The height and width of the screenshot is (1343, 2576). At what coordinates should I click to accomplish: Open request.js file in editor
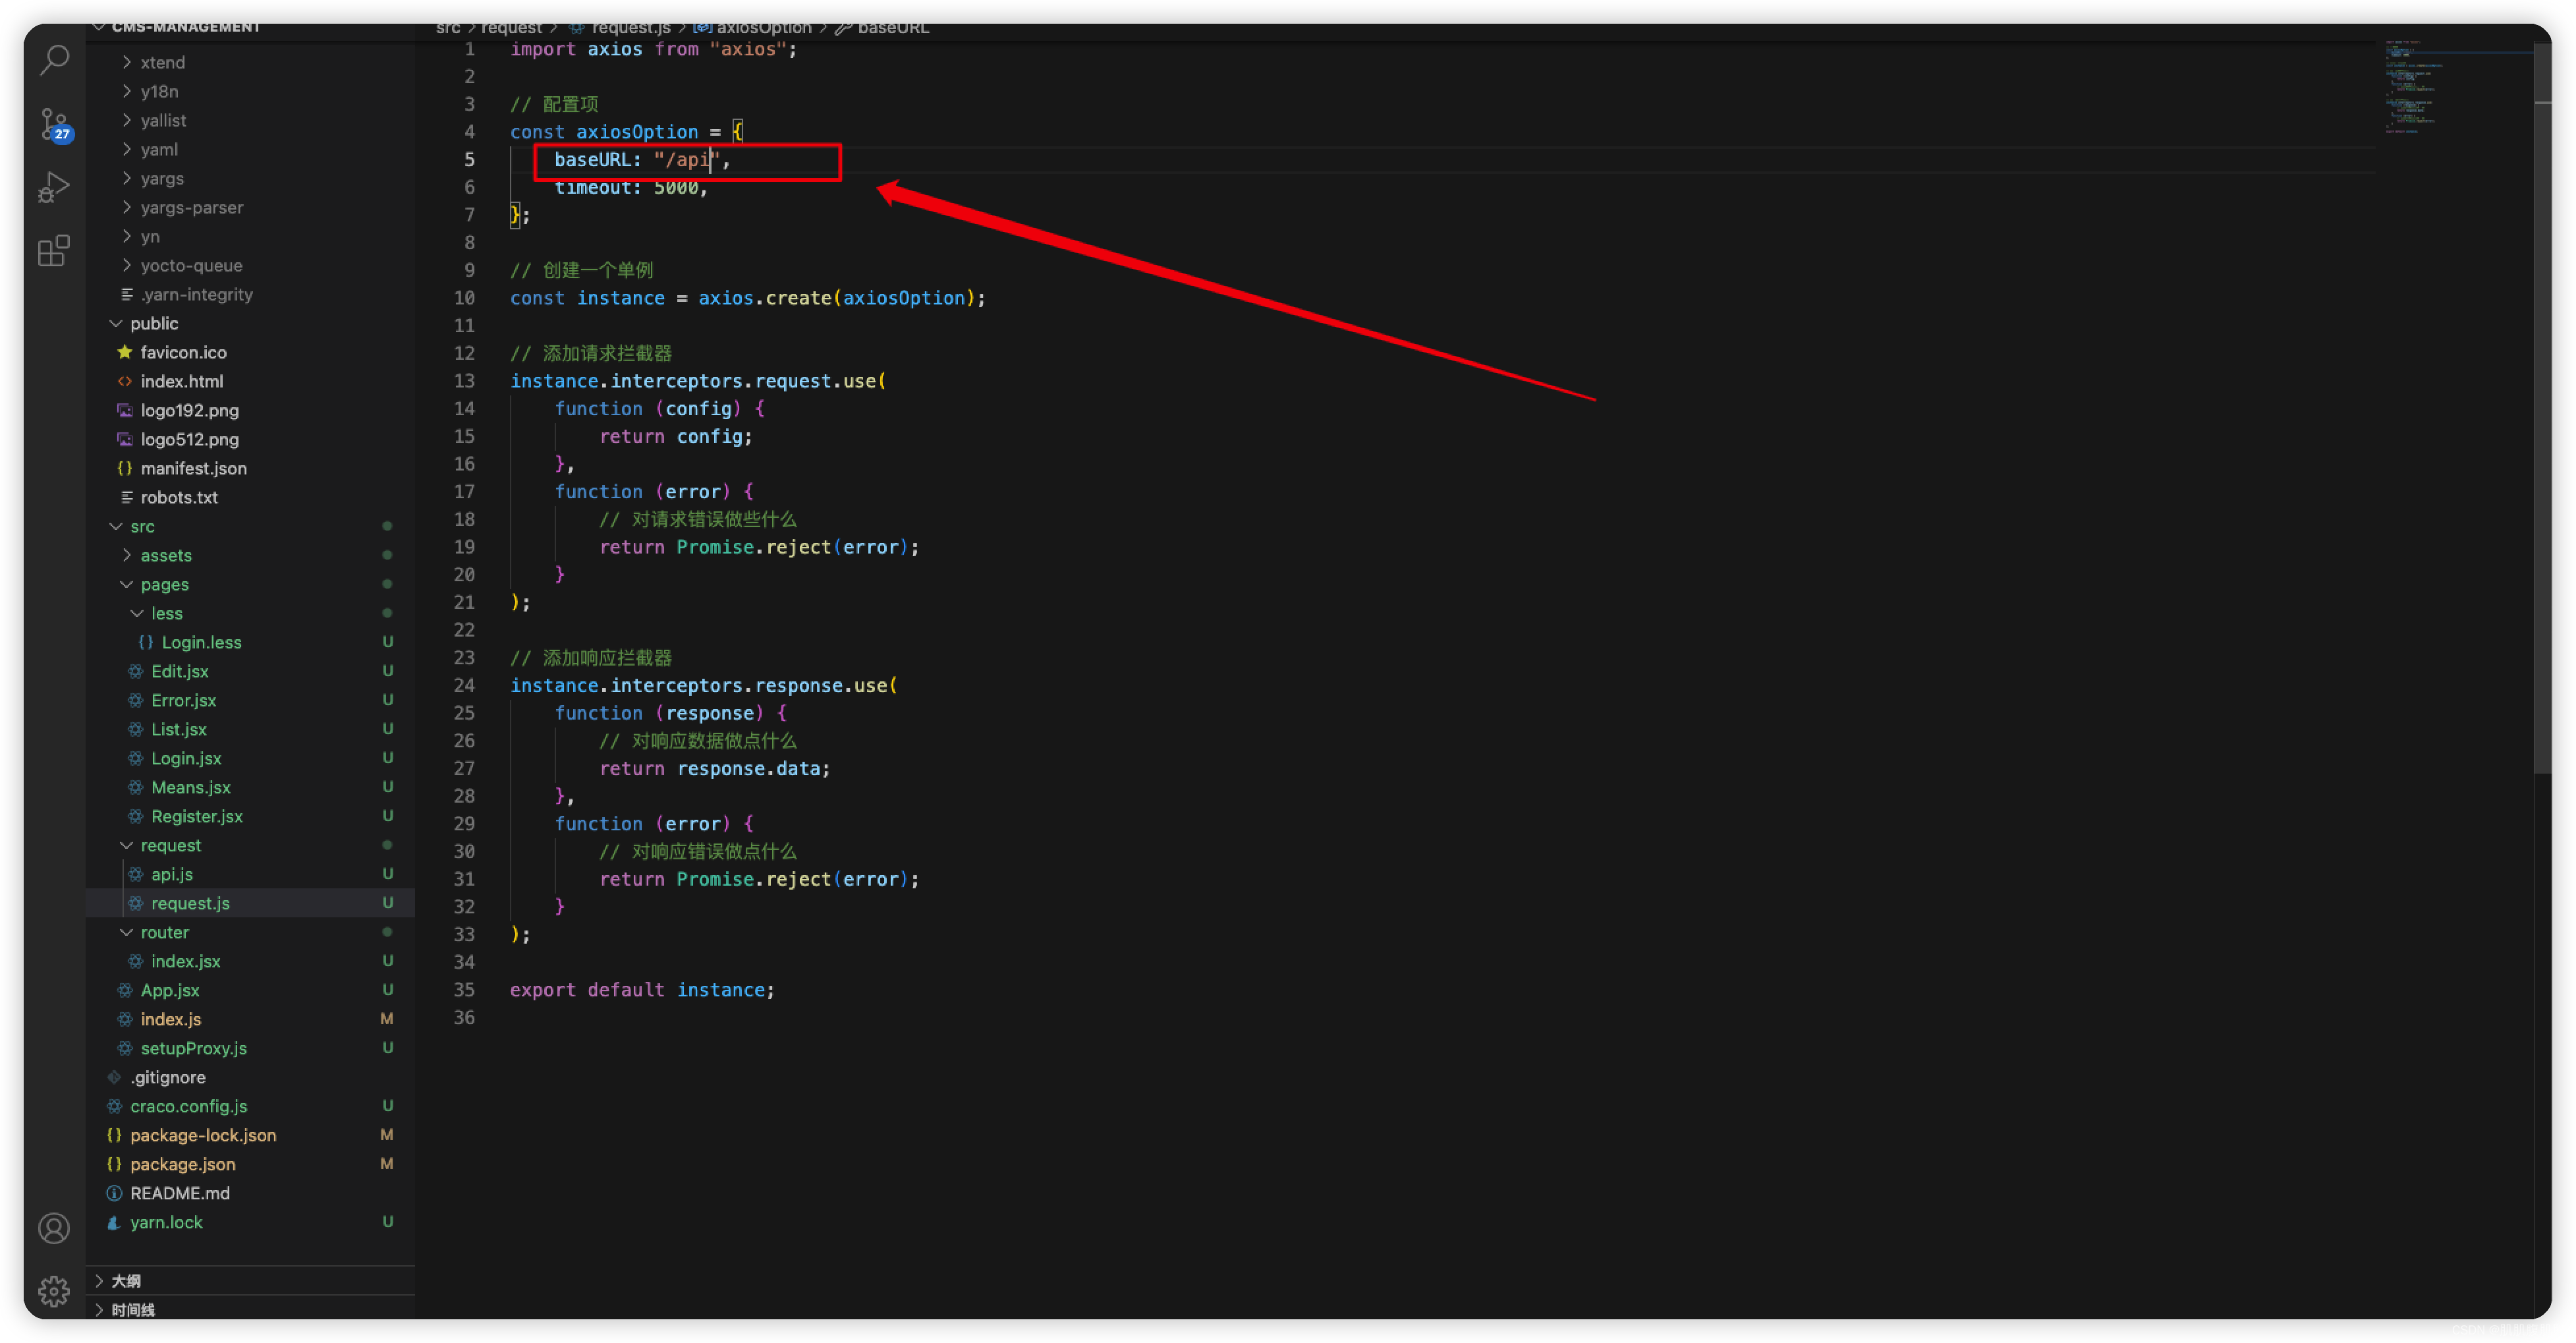pos(186,901)
